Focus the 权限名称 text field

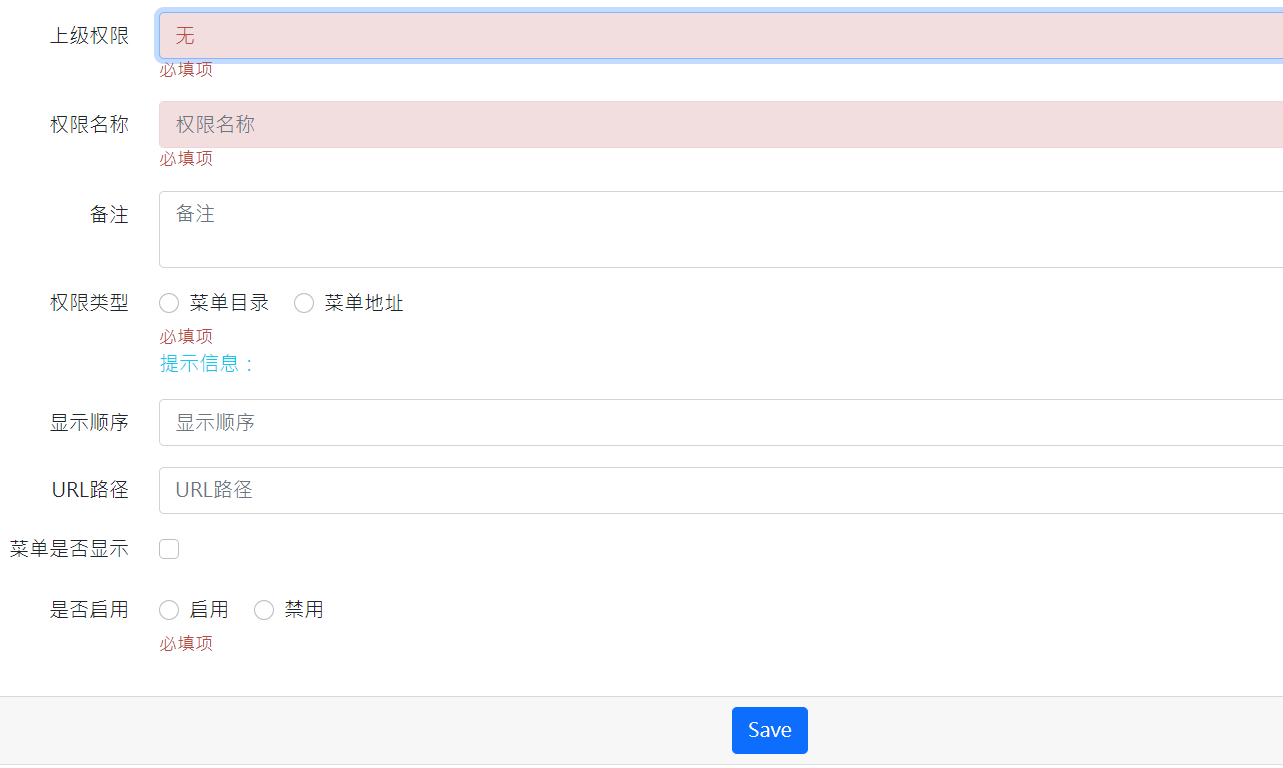721,124
